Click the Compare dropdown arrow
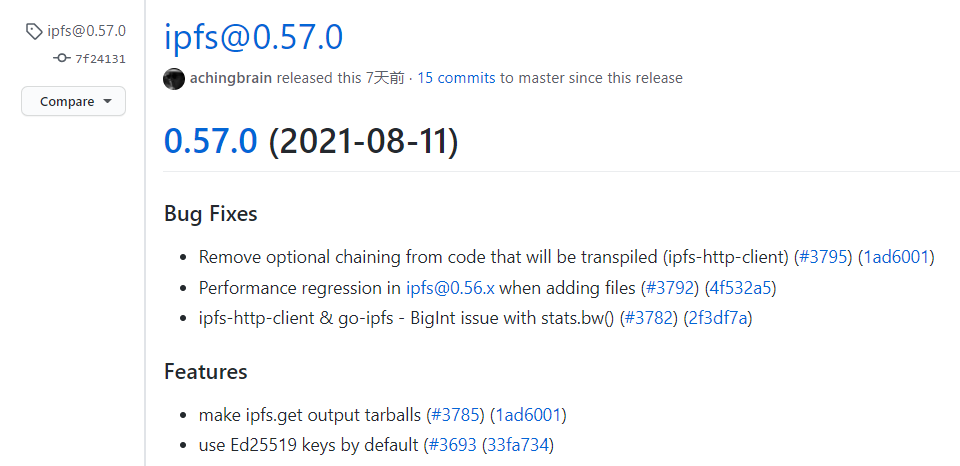The width and height of the screenshot is (960, 466). pyautogui.click(x=108, y=101)
